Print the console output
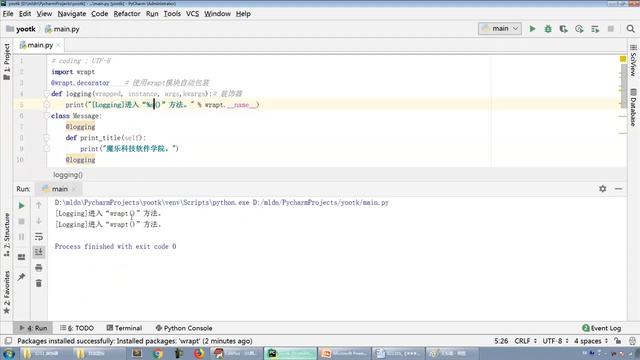 click(39, 268)
